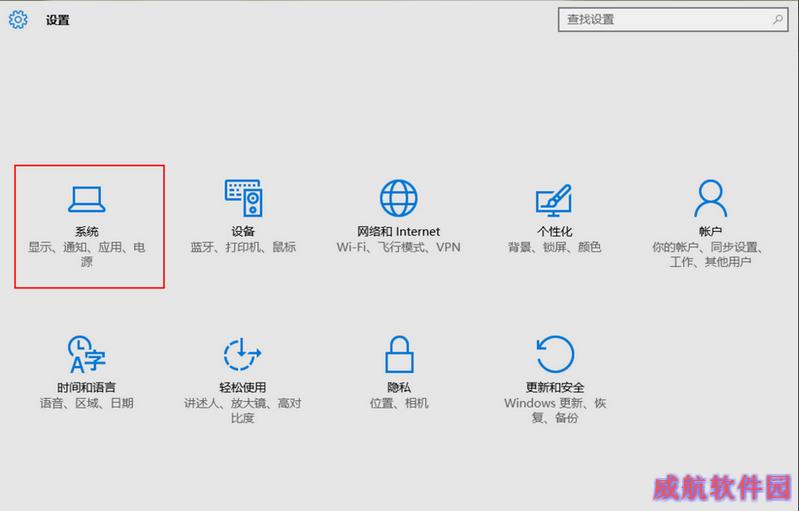Click the 更新和安全 label text
This screenshot has width=799, height=511.
click(x=555, y=388)
